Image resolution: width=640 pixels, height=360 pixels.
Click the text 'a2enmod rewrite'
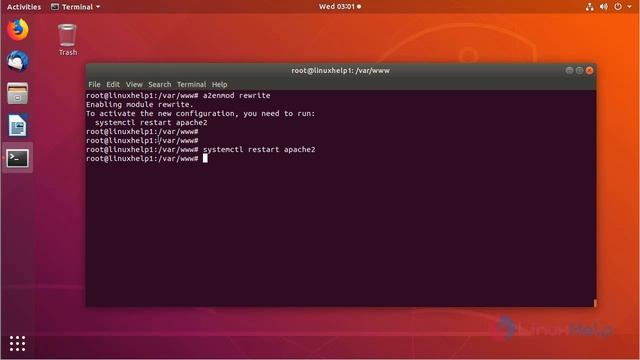236,96
